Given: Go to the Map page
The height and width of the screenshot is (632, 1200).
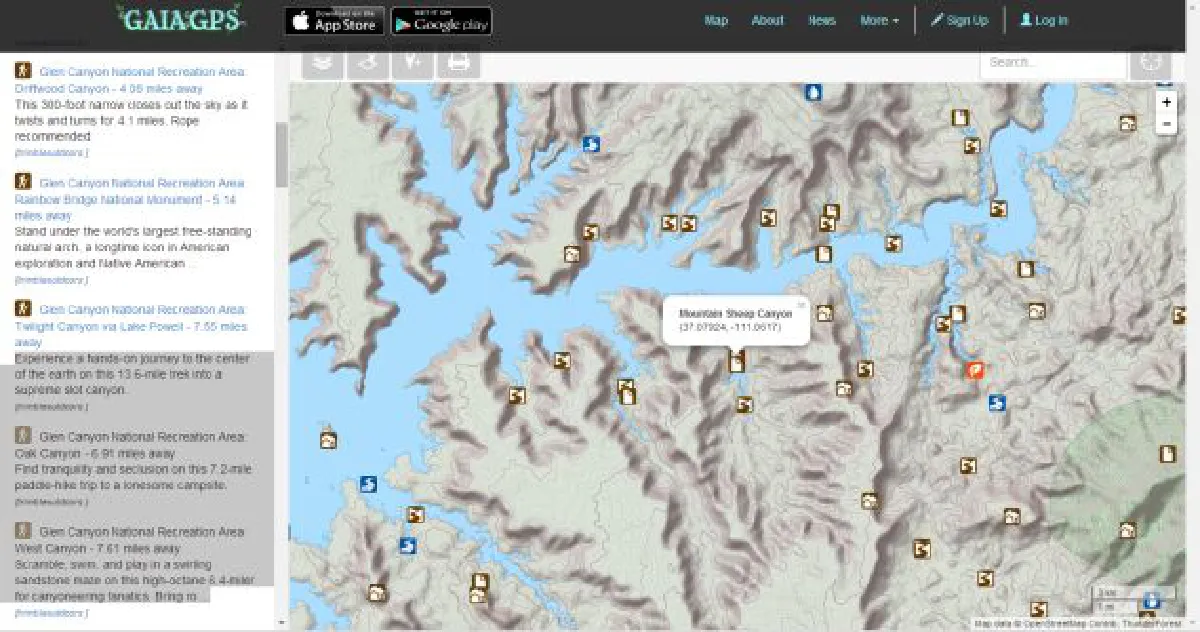Looking at the screenshot, I should (x=716, y=20).
